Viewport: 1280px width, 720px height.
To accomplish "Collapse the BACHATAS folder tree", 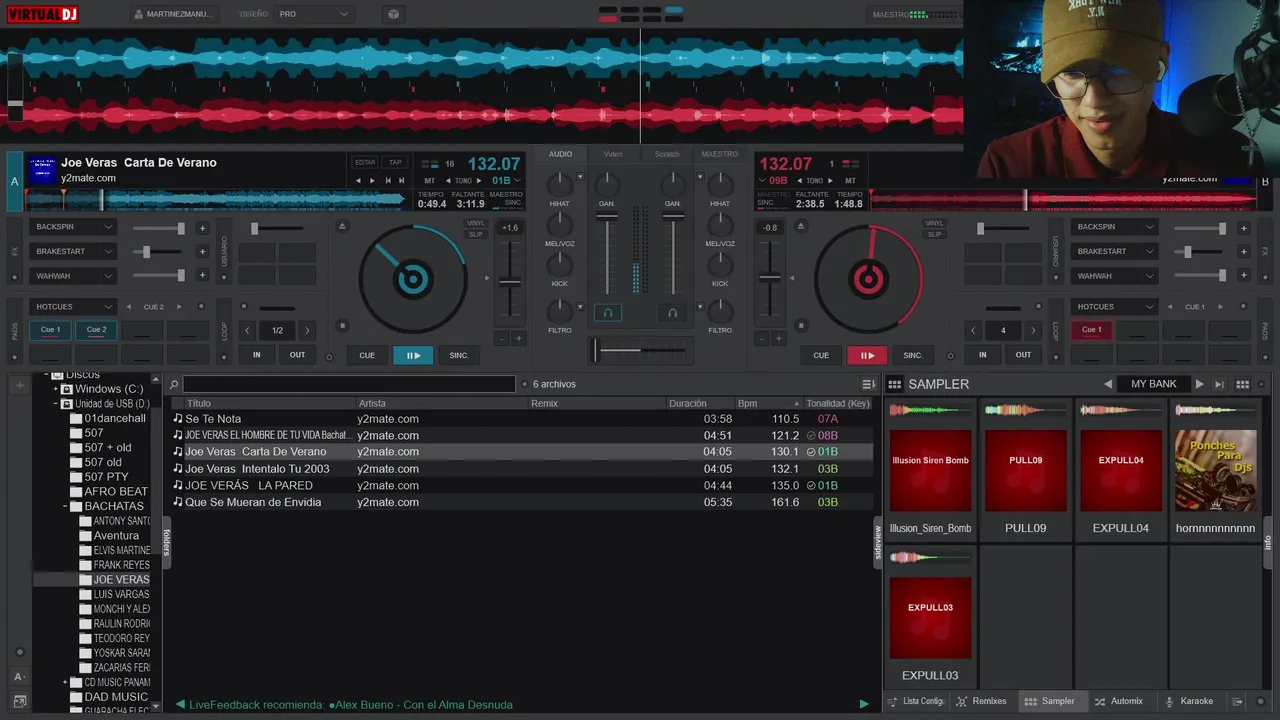I will click(x=65, y=506).
